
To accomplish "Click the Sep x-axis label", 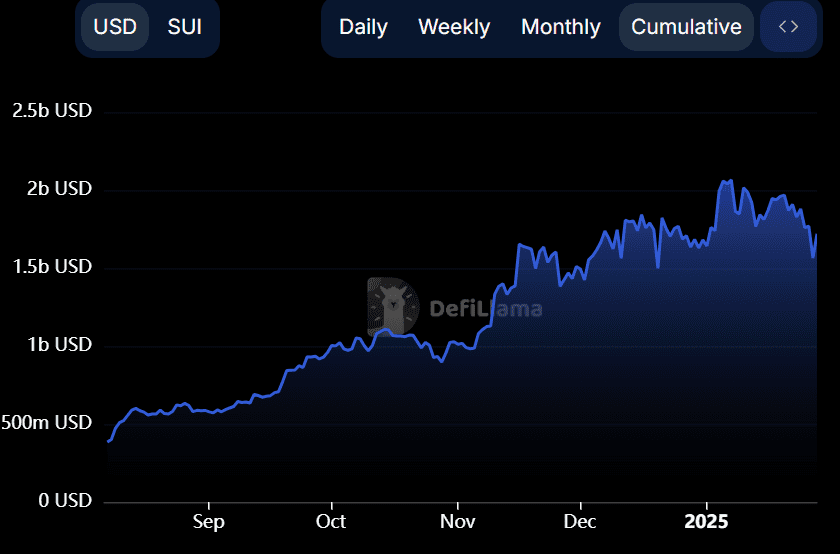I will (208, 521).
